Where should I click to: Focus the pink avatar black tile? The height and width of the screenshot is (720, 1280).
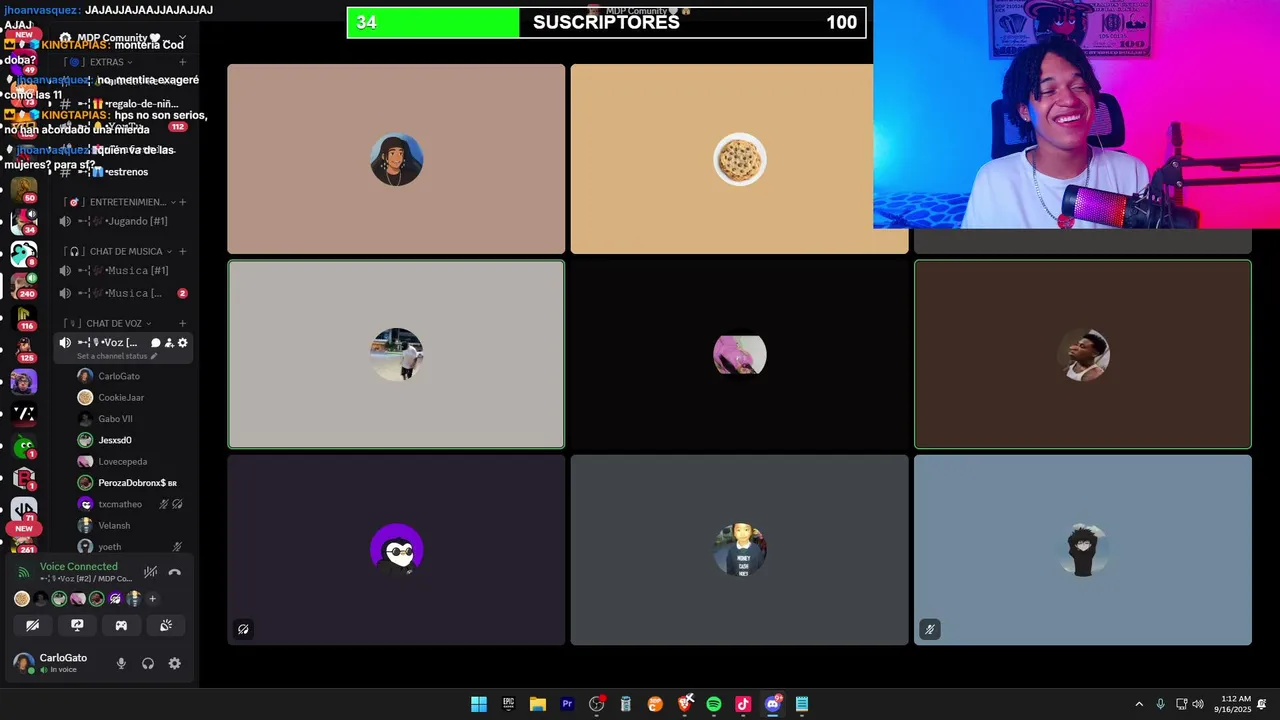739,355
